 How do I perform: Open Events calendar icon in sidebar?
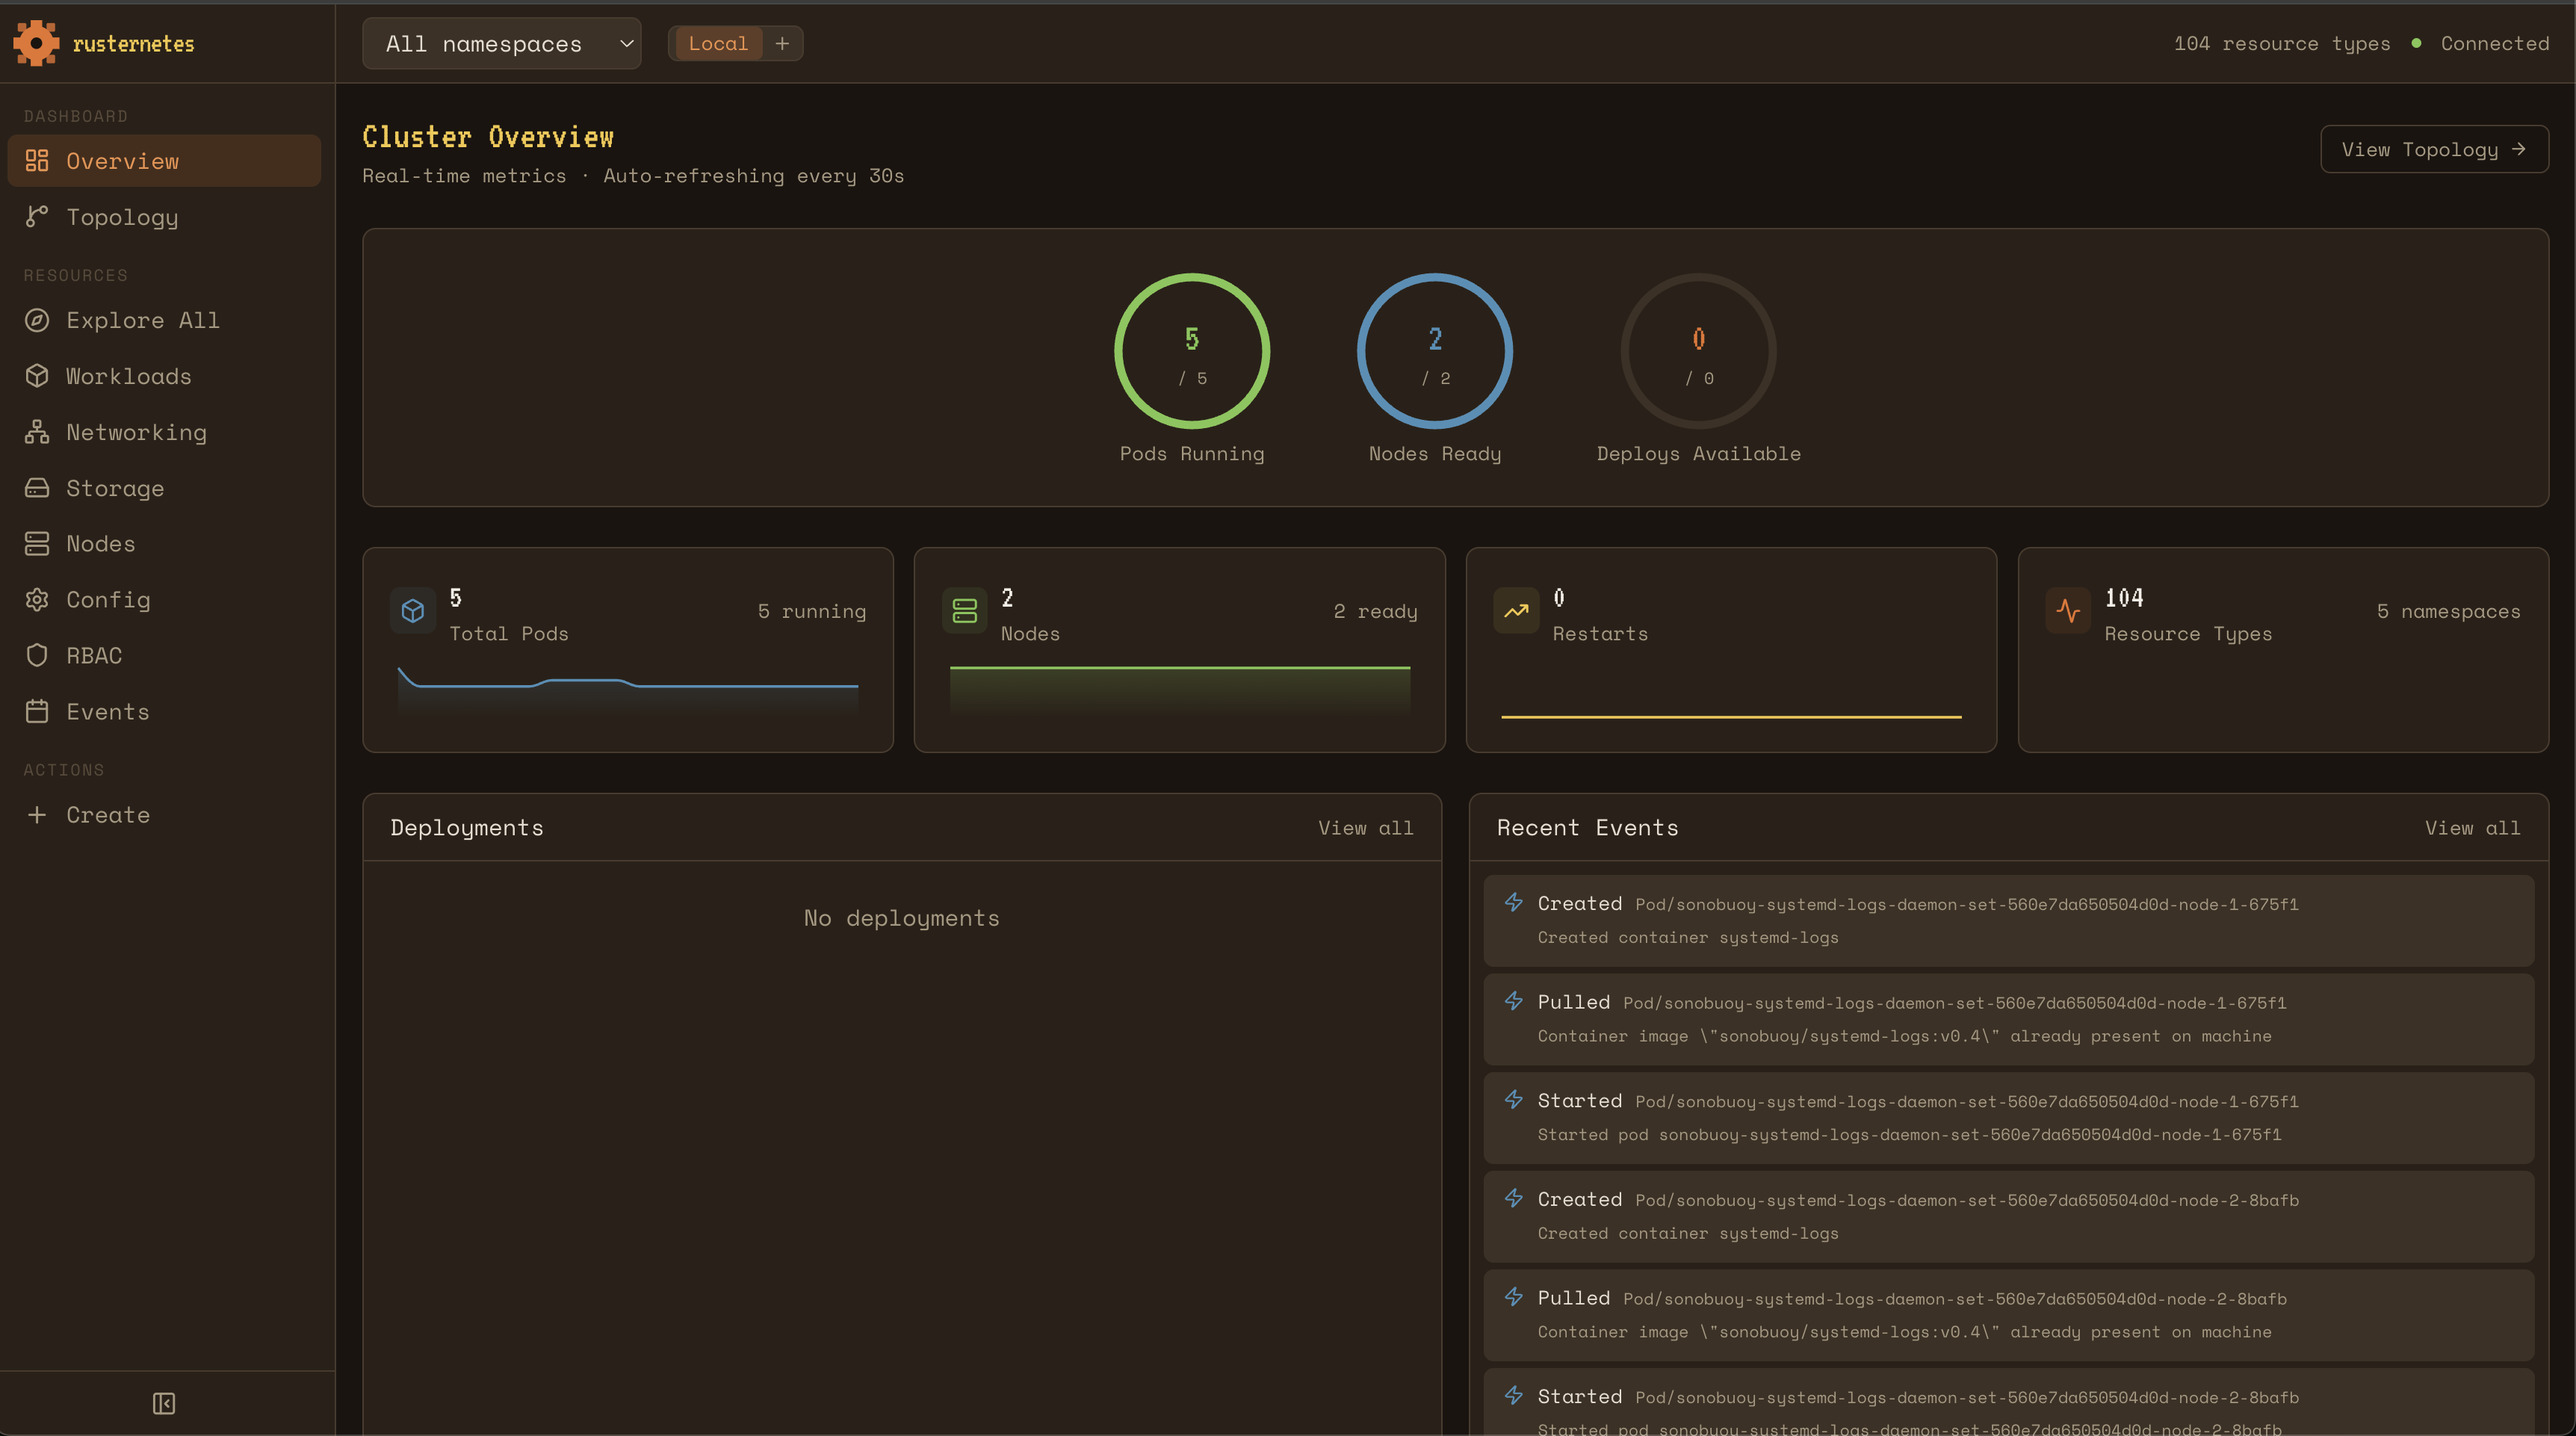pyautogui.click(x=37, y=712)
